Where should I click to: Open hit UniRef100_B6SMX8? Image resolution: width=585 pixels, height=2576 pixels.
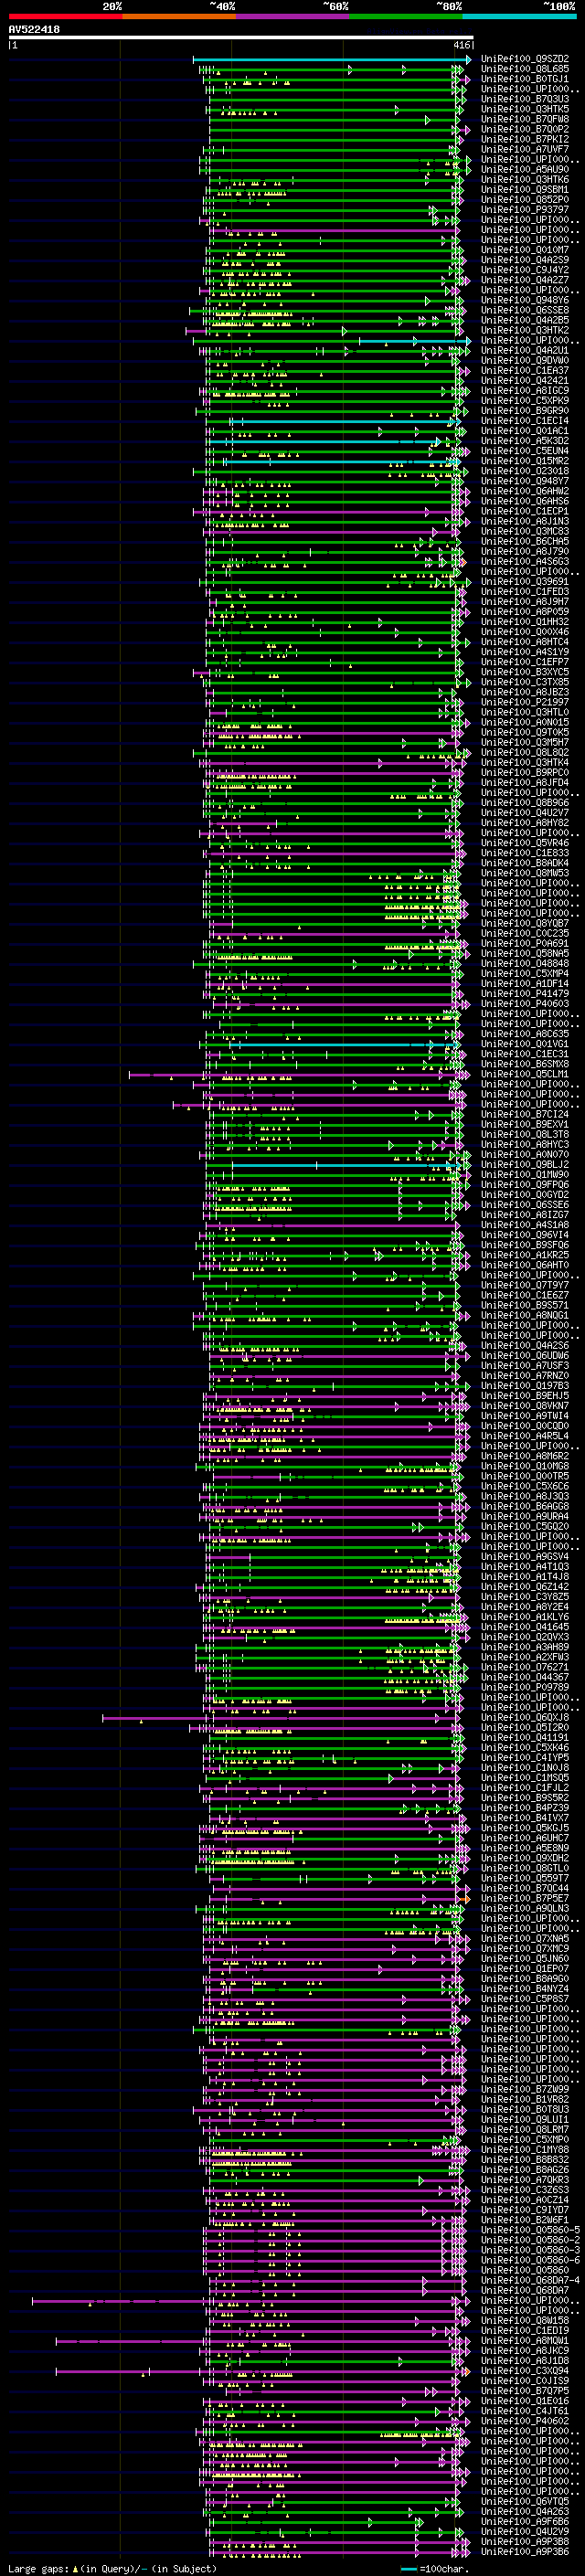click(525, 1064)
